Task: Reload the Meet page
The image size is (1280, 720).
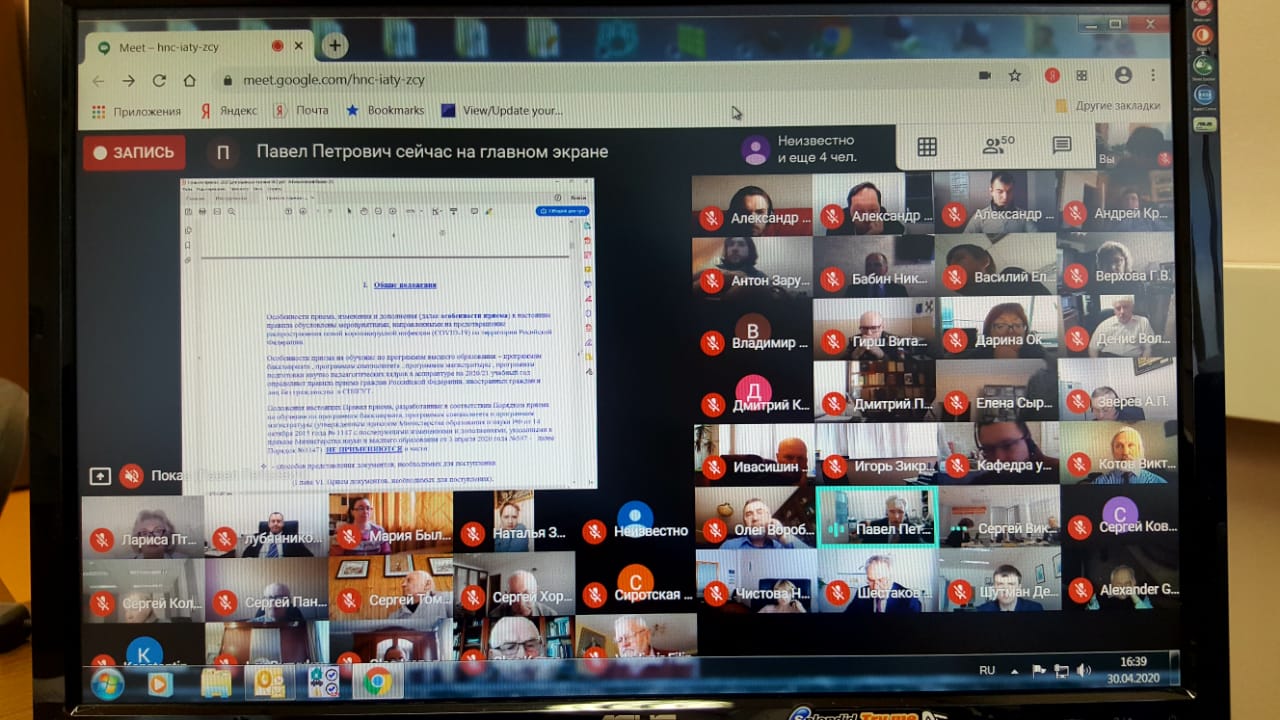Action: tap(159, 81)
